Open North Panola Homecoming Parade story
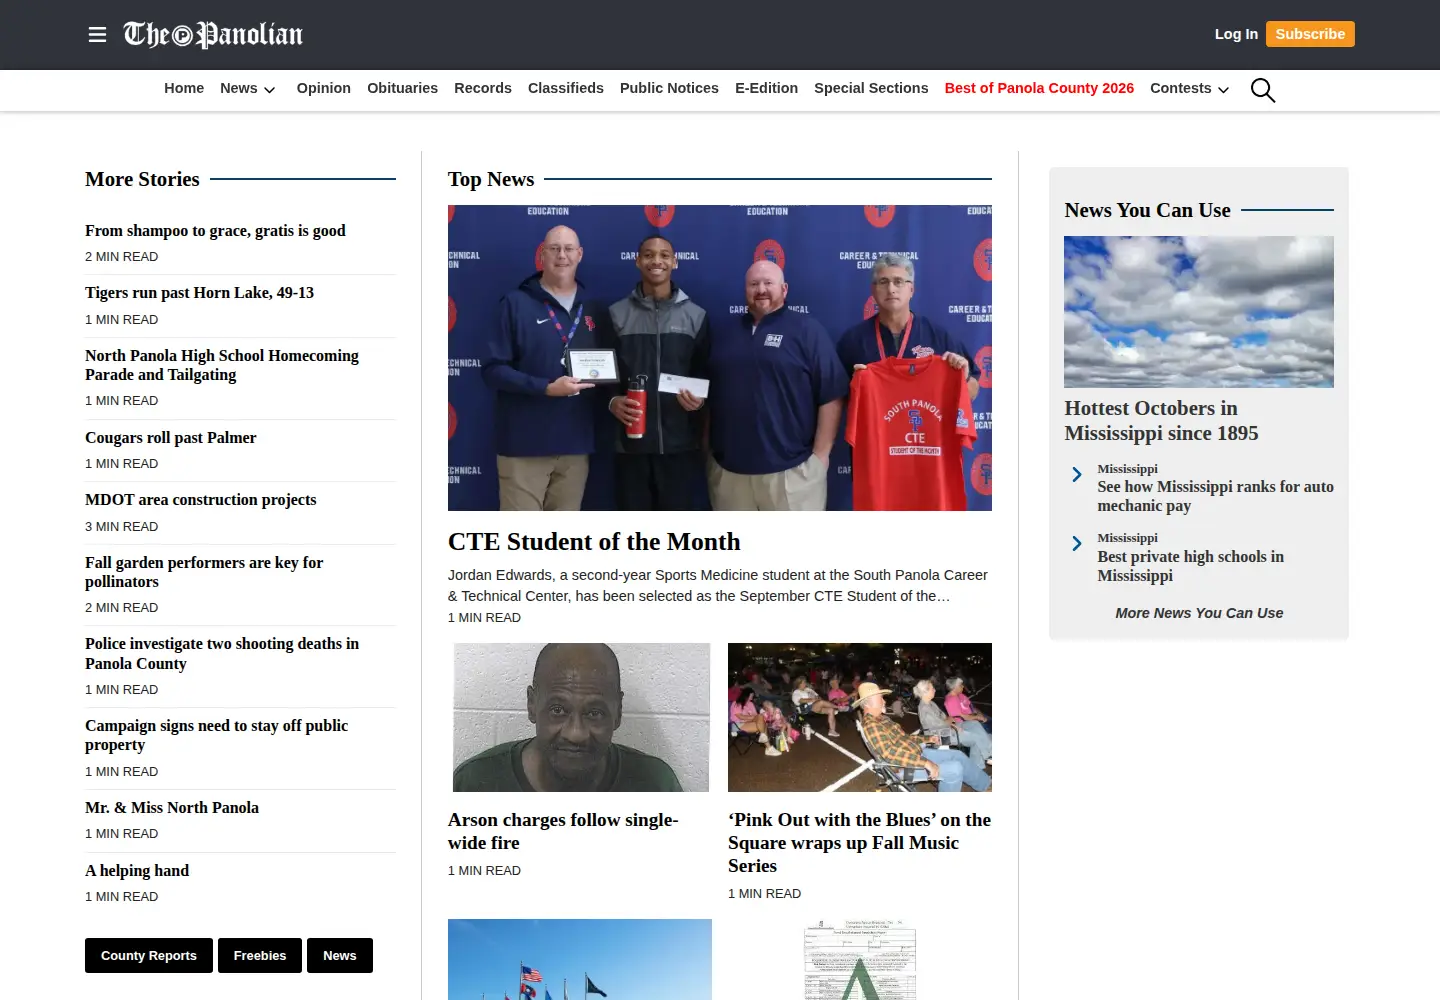This screenshot has height=1000, width=1440. tap(222, 365)
